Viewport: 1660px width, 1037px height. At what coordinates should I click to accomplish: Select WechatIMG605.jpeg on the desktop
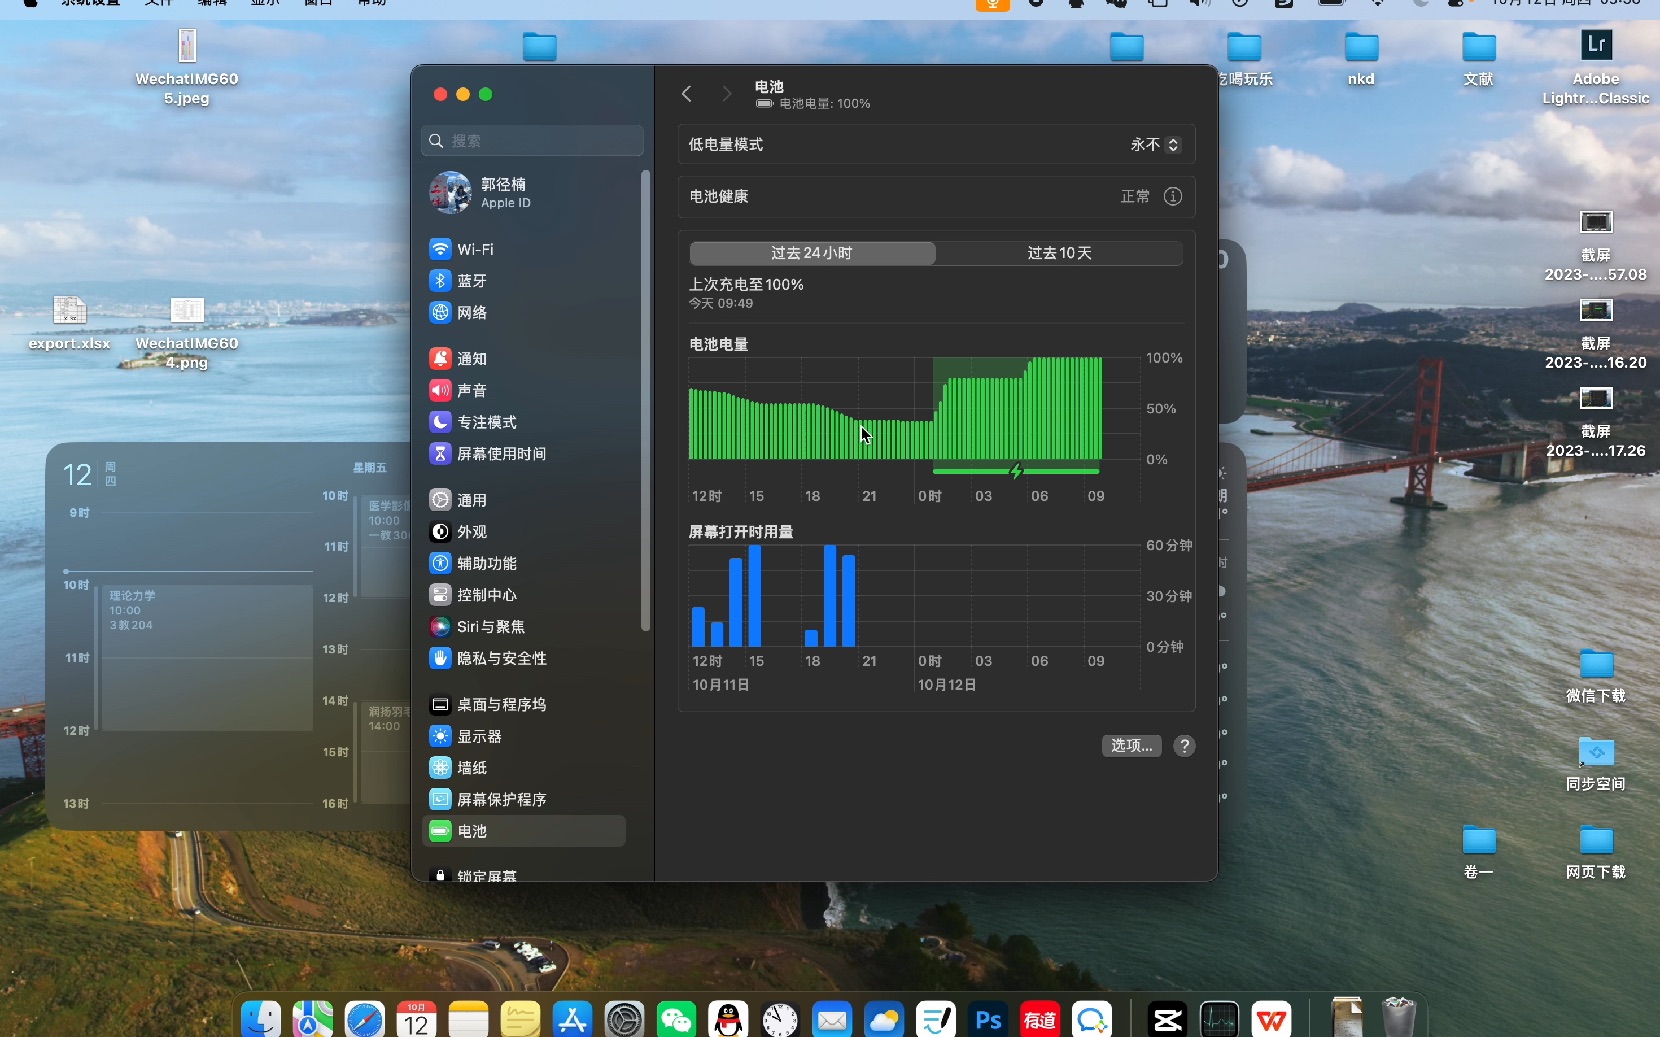click(x=187, y=68)
